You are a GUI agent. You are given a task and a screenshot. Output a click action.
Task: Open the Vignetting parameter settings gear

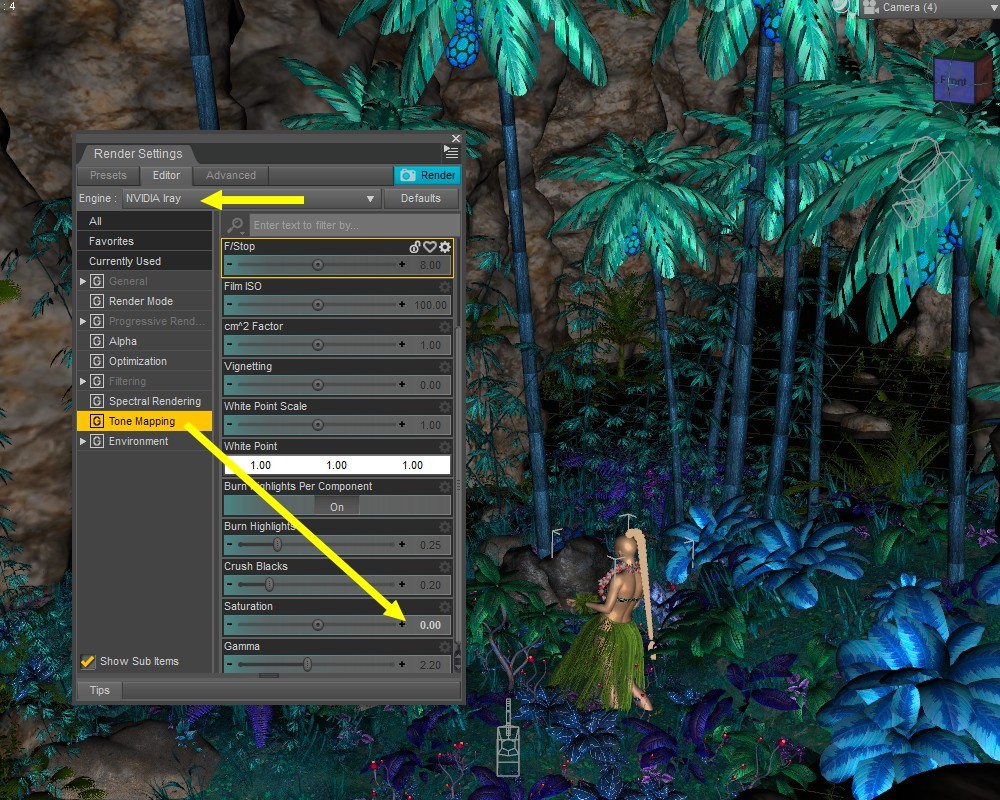point(445,367)
